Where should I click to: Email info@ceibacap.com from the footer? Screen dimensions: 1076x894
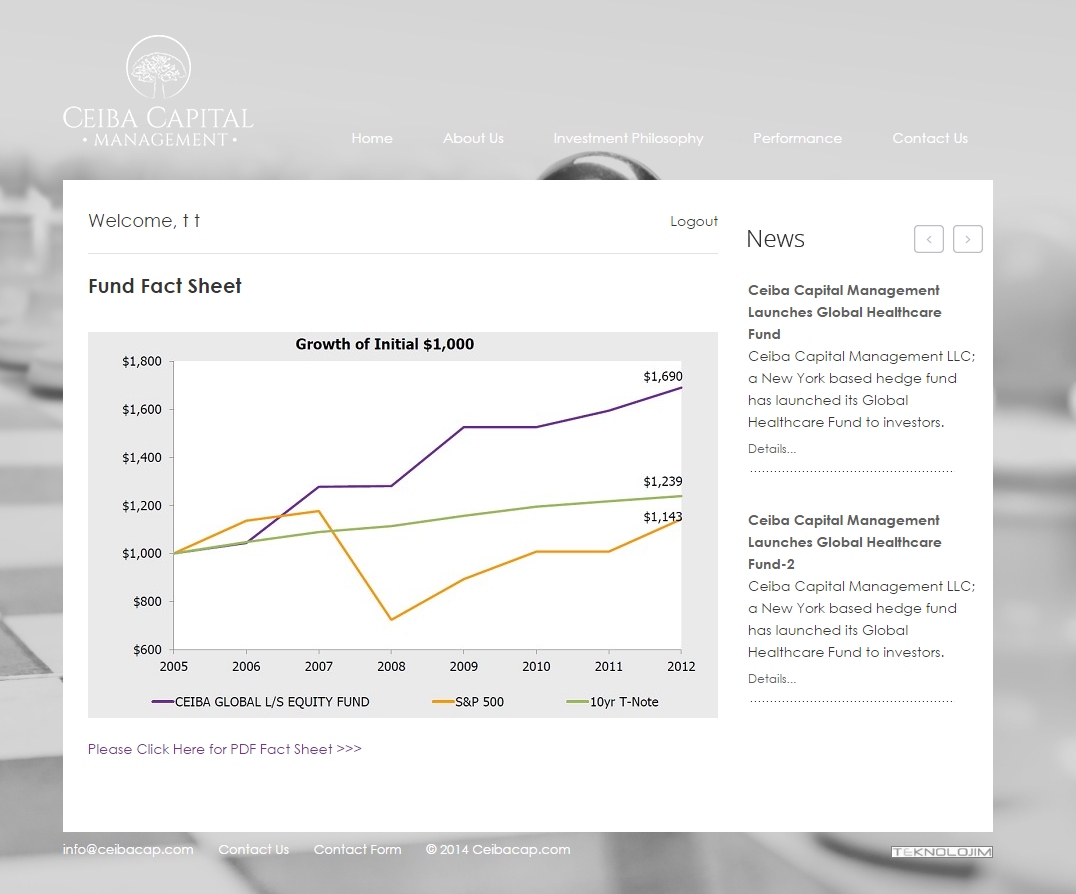(128, 849)
